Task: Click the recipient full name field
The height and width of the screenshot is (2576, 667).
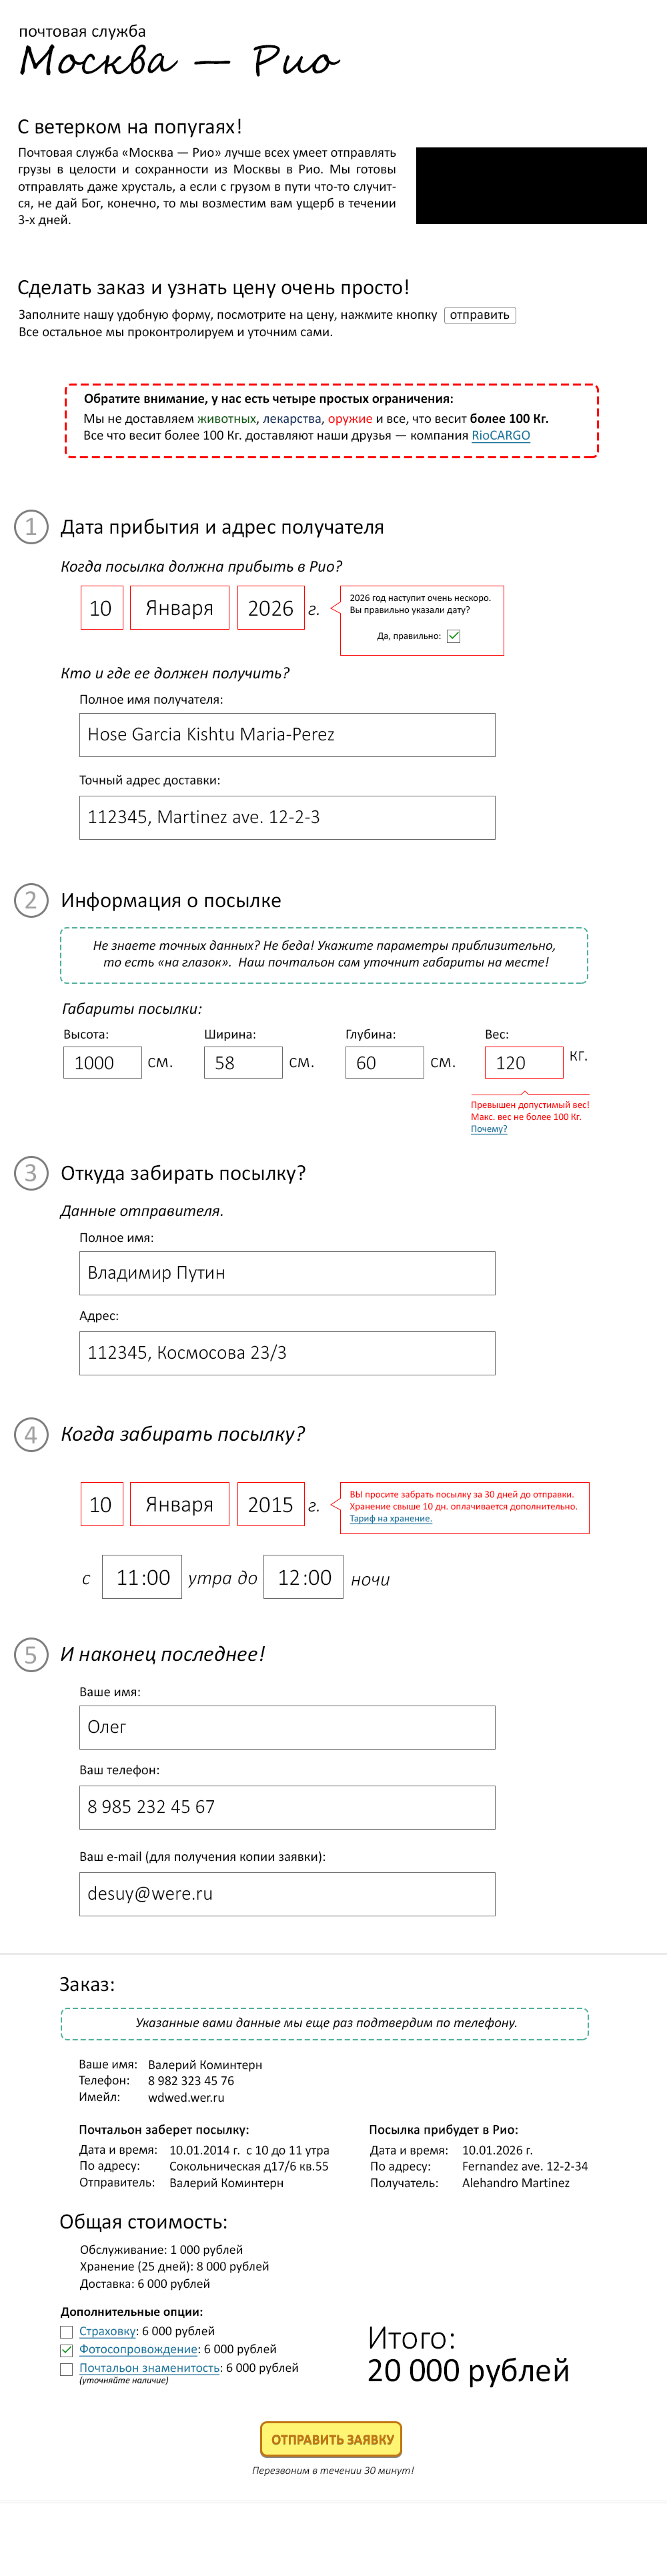Action: pos(287,735)
